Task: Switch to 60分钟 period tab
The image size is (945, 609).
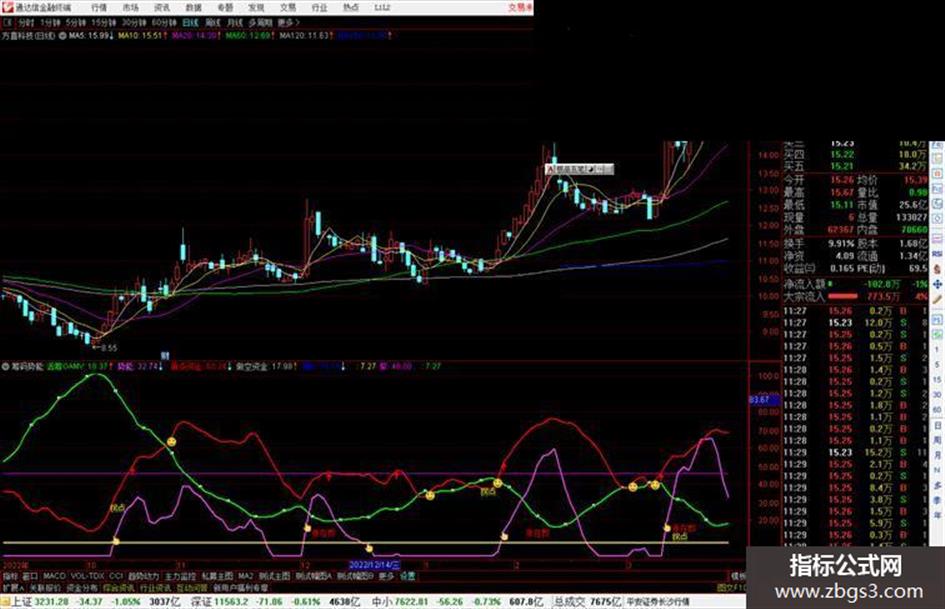Action: tap(164, 23)
